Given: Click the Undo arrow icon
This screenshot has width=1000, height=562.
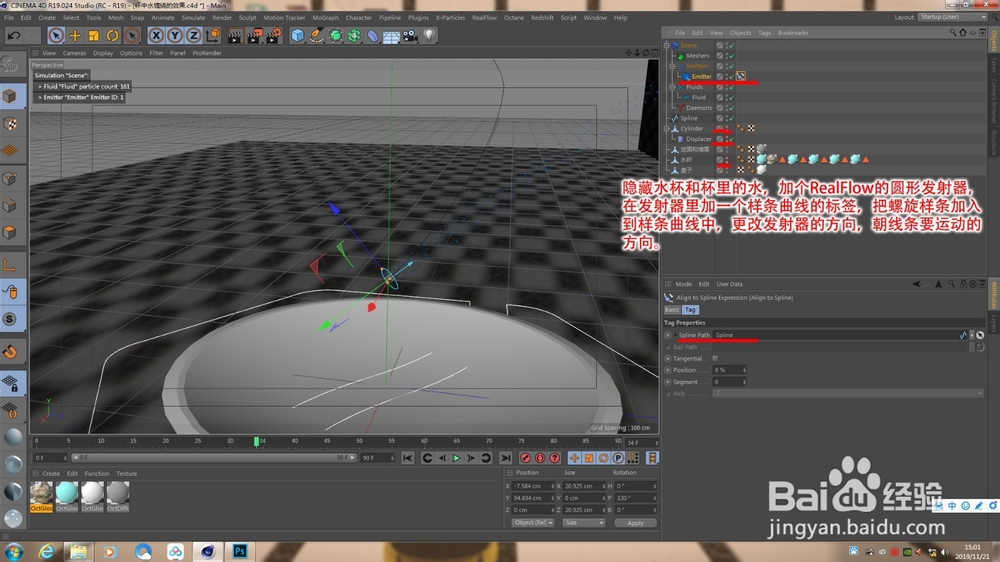Looking at the screenshot, I should tap(13, 36).
